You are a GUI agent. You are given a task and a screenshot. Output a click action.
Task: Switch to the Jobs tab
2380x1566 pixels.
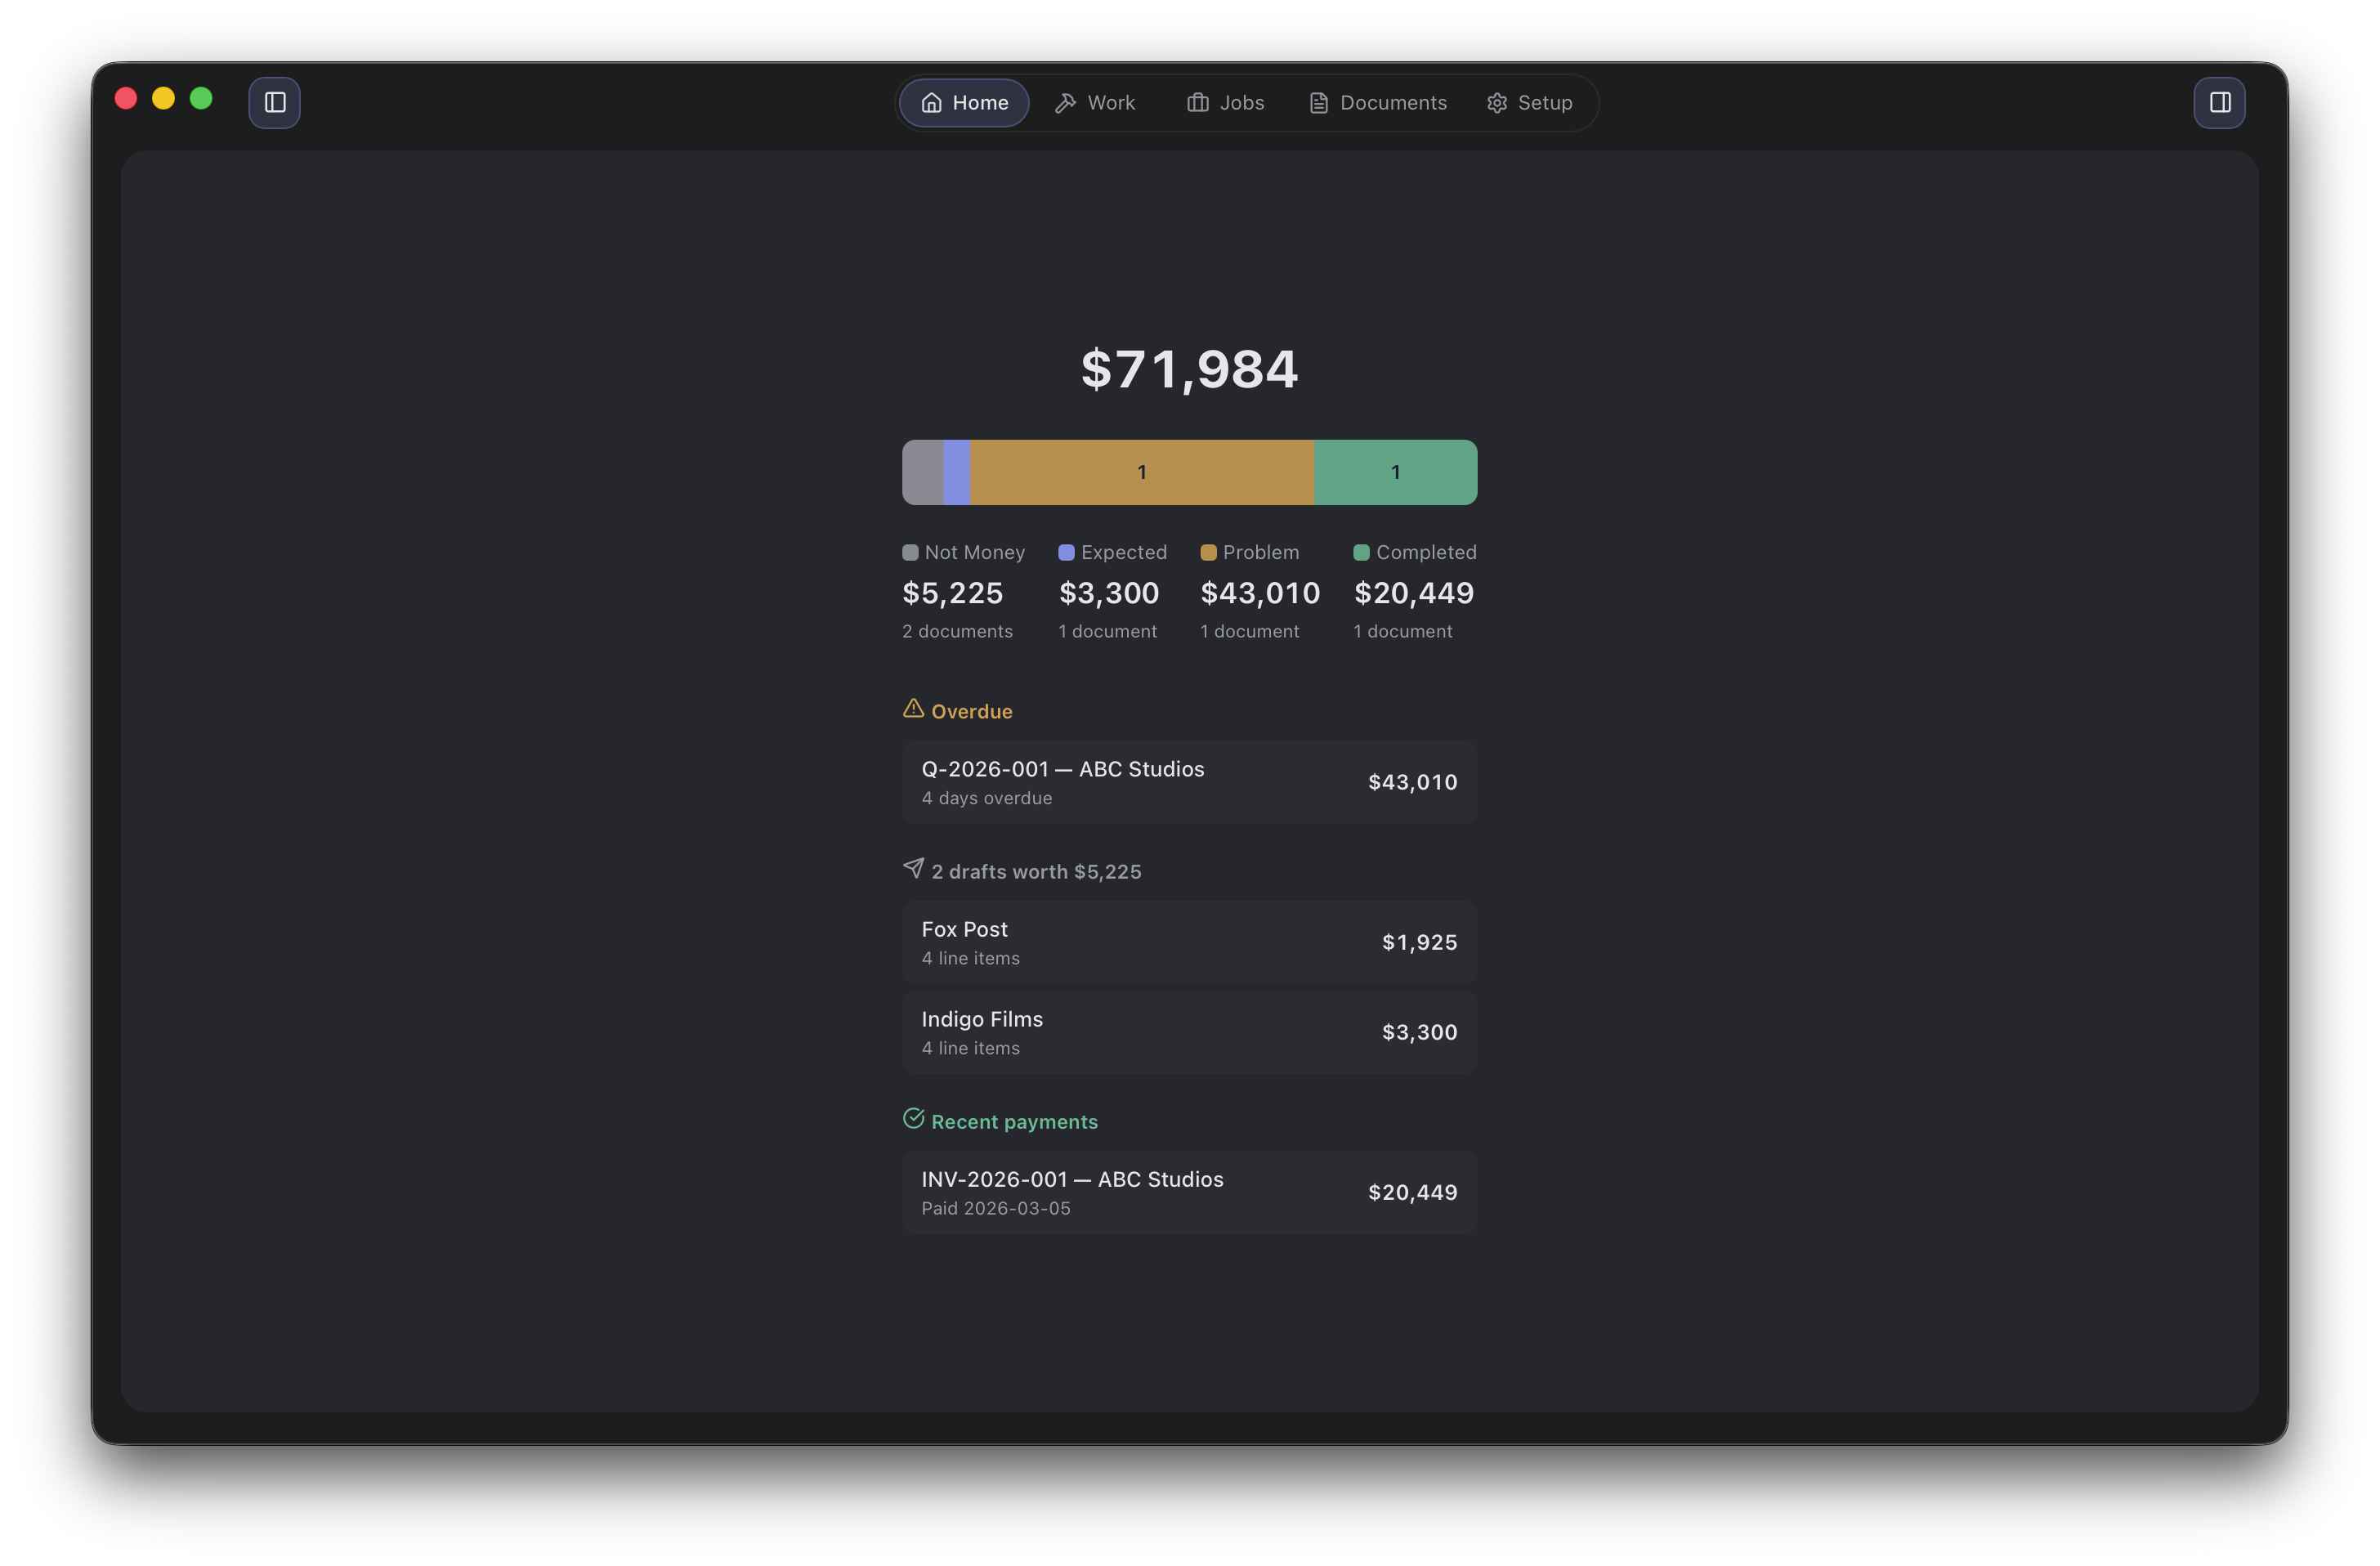[x=1224, y=102]
